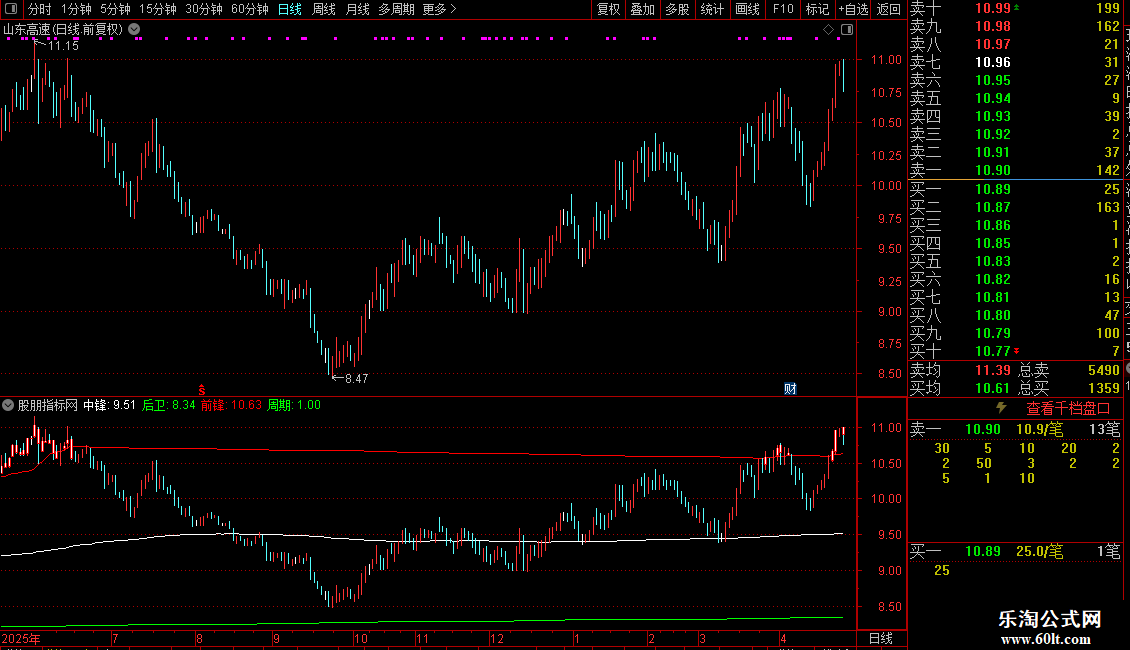Open the 画线 drawing tools
This screenshot has width=1130, height=650.
pyautogui.click(x=747, y=9)
